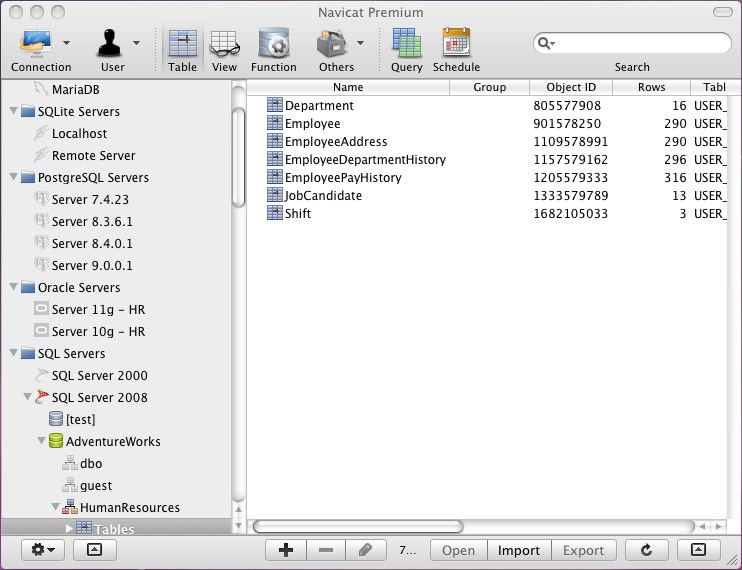The width and height of the screenshot is (742, 570).
Task: Sort by the Rows column header
Action: click(x=651, y=87)
